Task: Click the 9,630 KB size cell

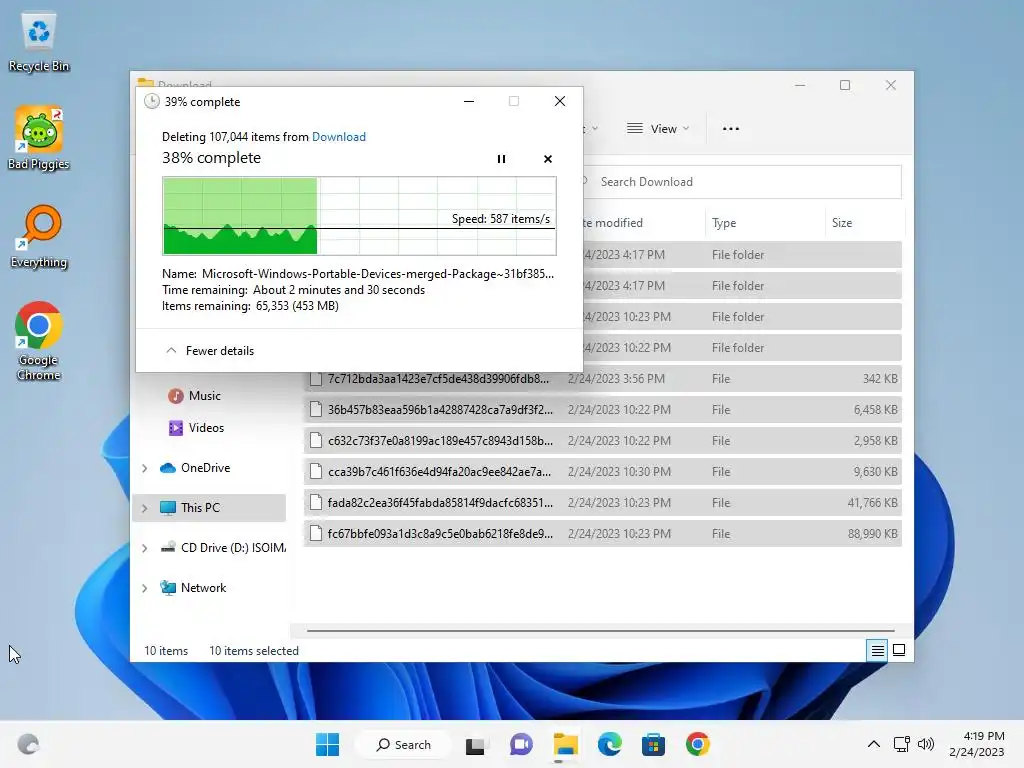Action: coord(875,472)
